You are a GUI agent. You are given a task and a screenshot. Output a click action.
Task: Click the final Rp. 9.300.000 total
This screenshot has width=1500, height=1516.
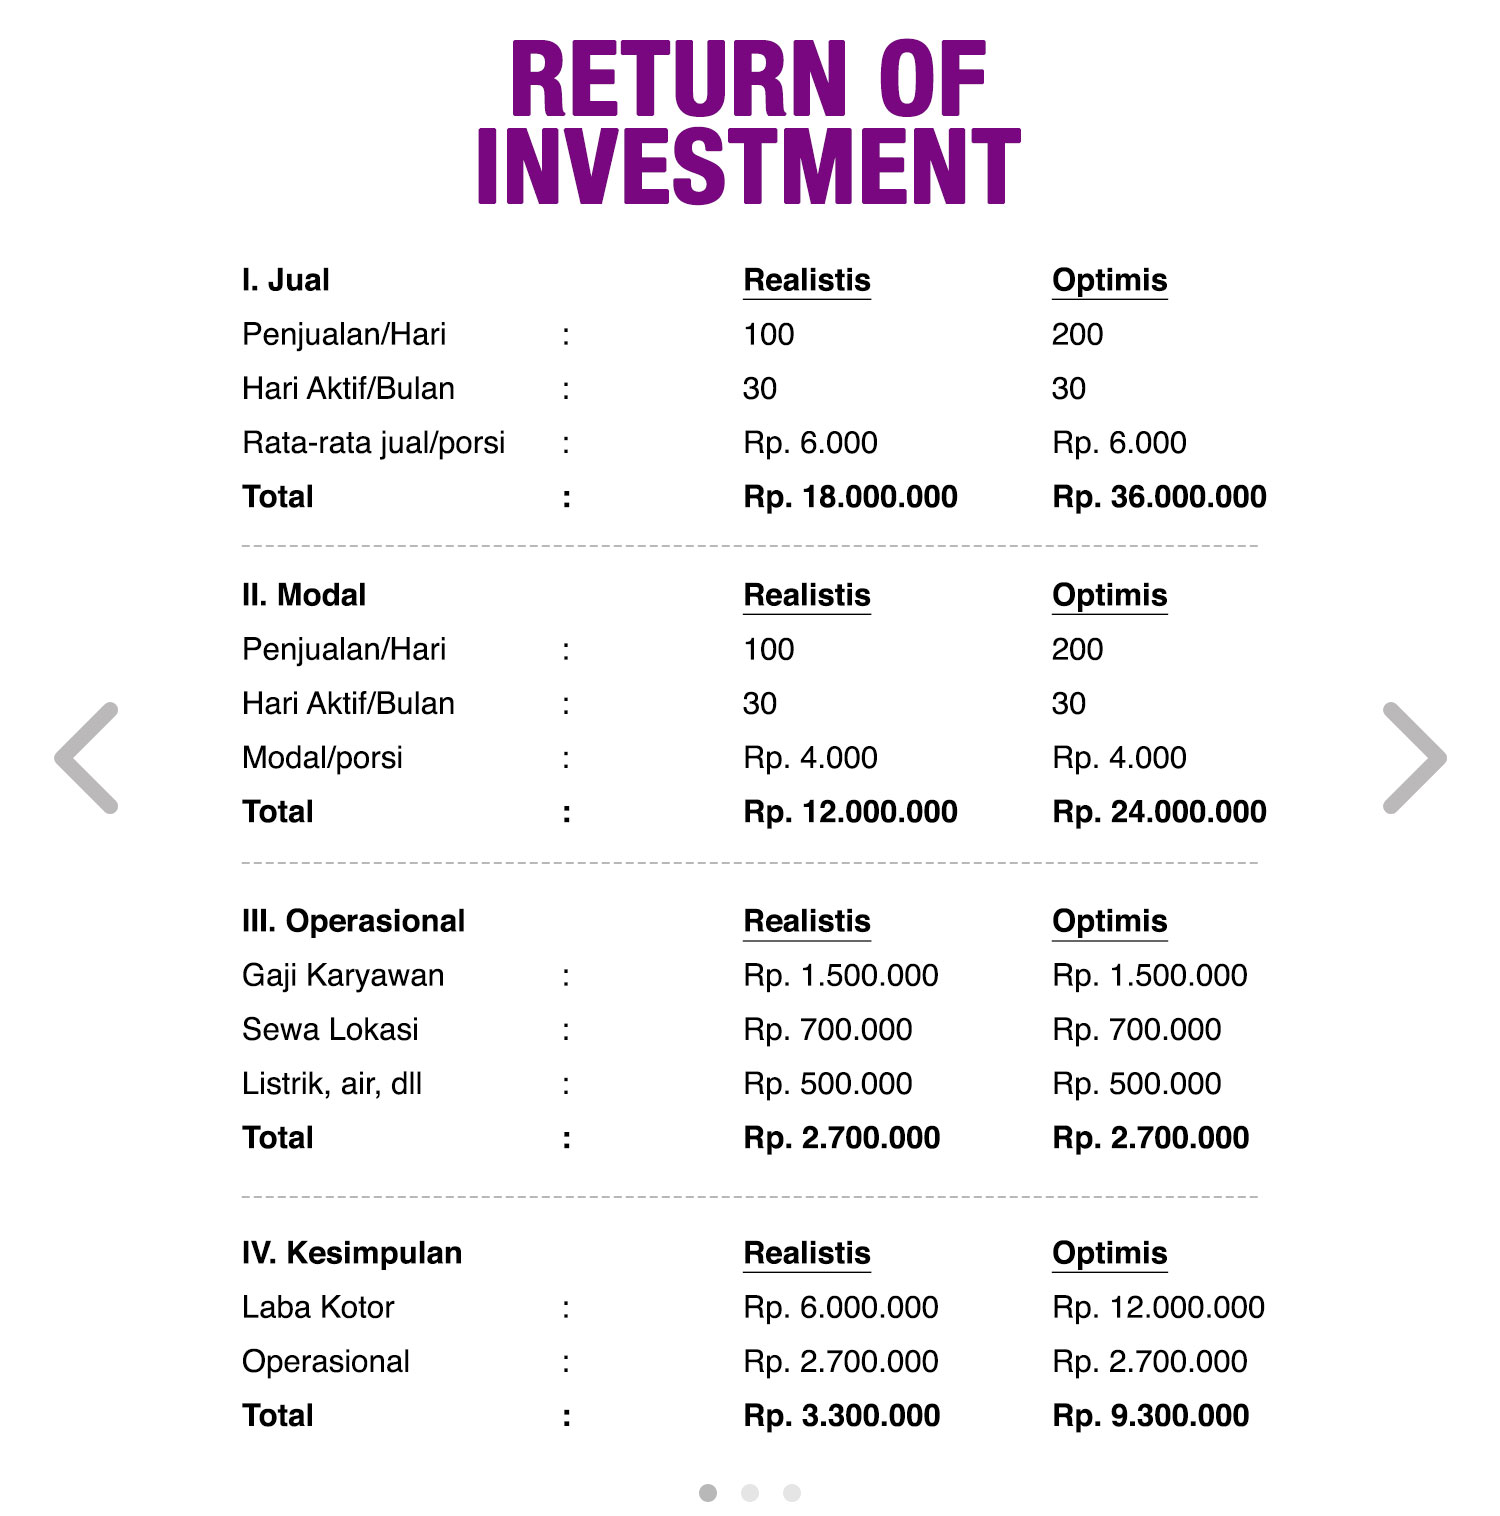(x=1150, y=1416)
